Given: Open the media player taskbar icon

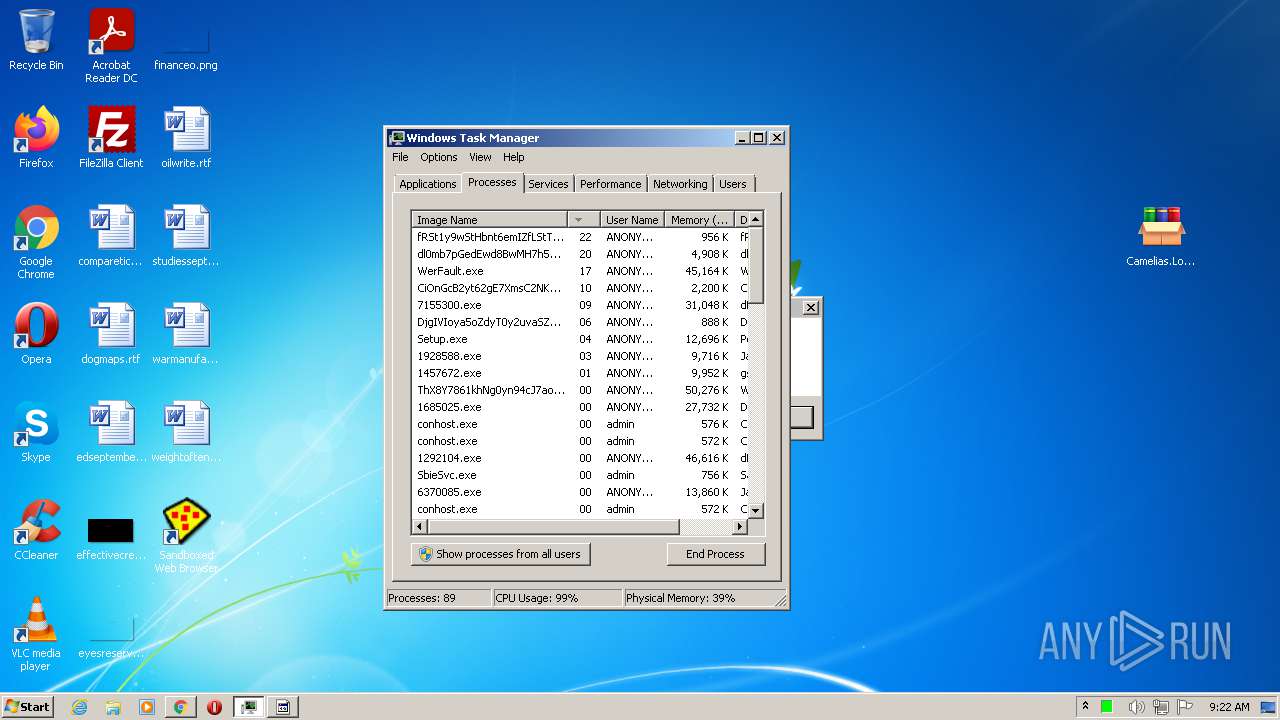Looking at the screenshot, I should coord(147,707).
